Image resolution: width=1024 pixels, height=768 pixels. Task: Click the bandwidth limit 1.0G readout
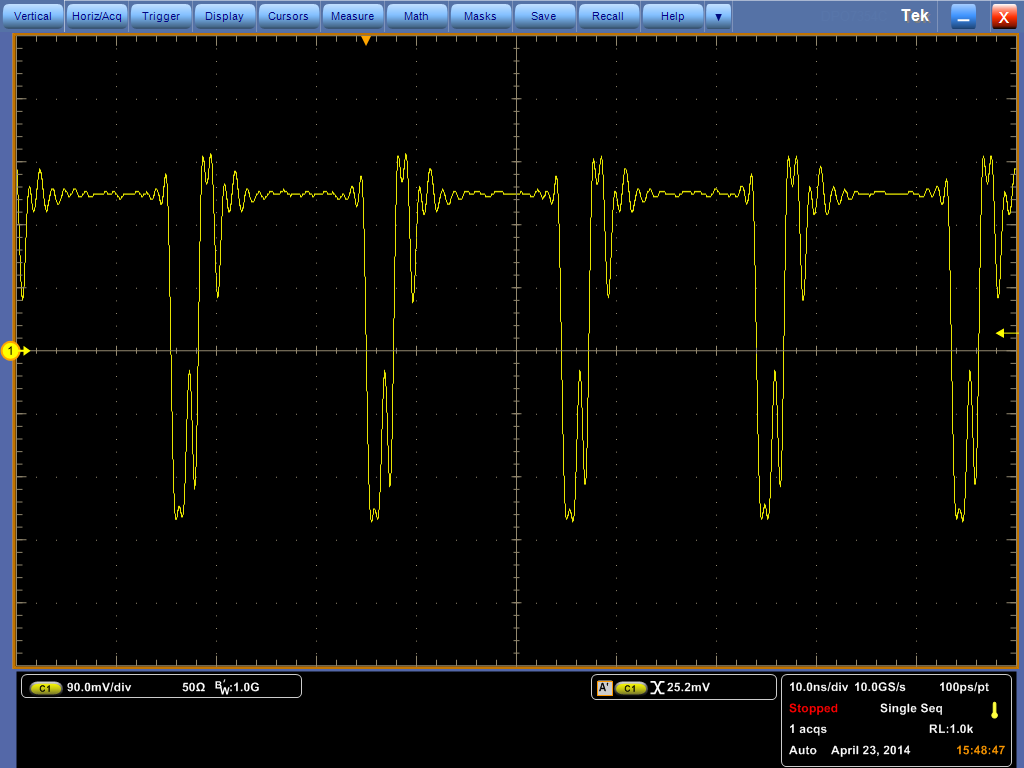(238, 687)
